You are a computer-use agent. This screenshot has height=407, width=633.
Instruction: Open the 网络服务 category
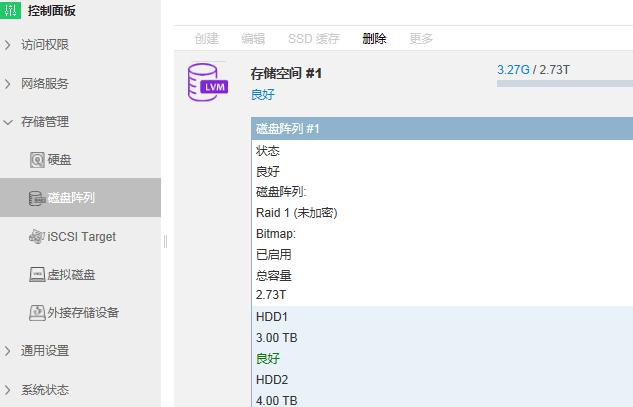[45, 84]
